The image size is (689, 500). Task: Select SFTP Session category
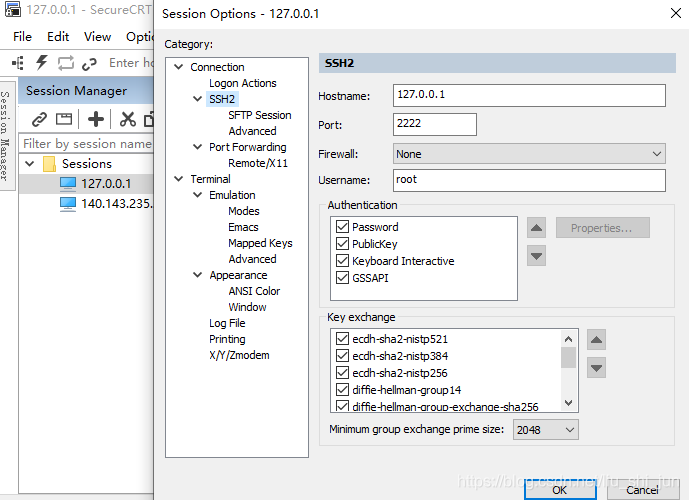coord(260,115)
